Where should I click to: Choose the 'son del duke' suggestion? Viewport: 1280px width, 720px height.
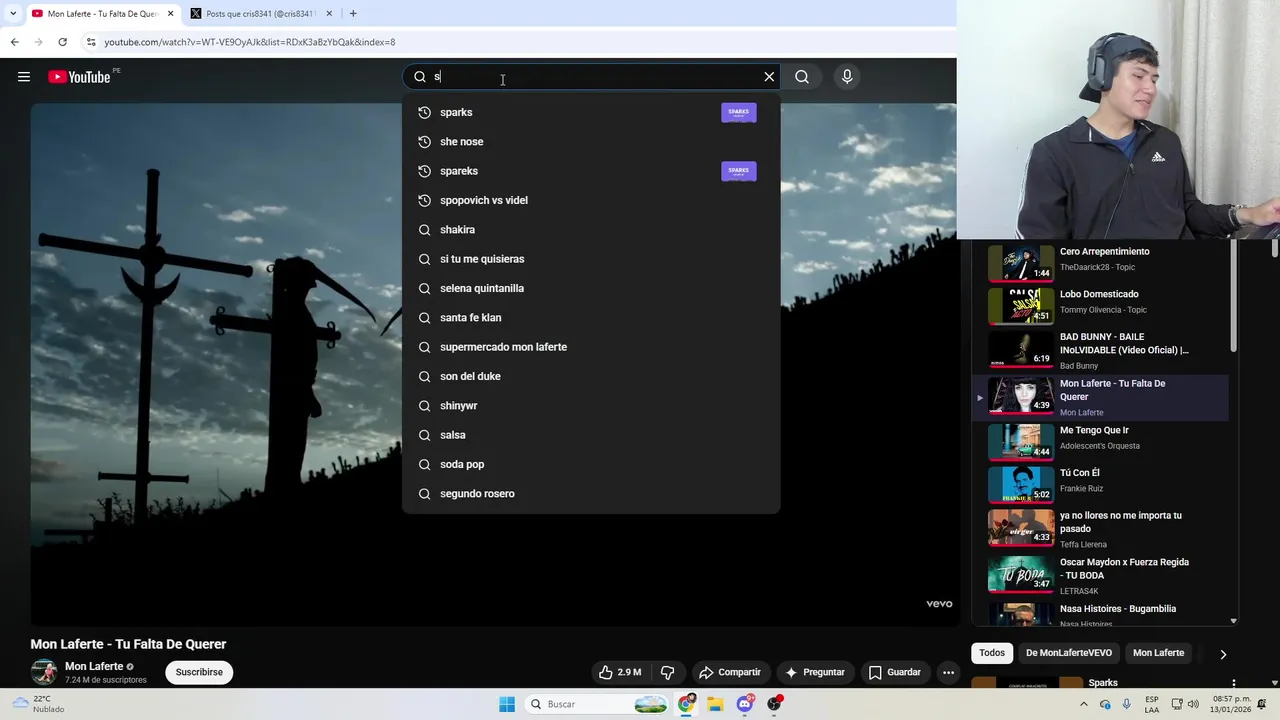[591, 376]
